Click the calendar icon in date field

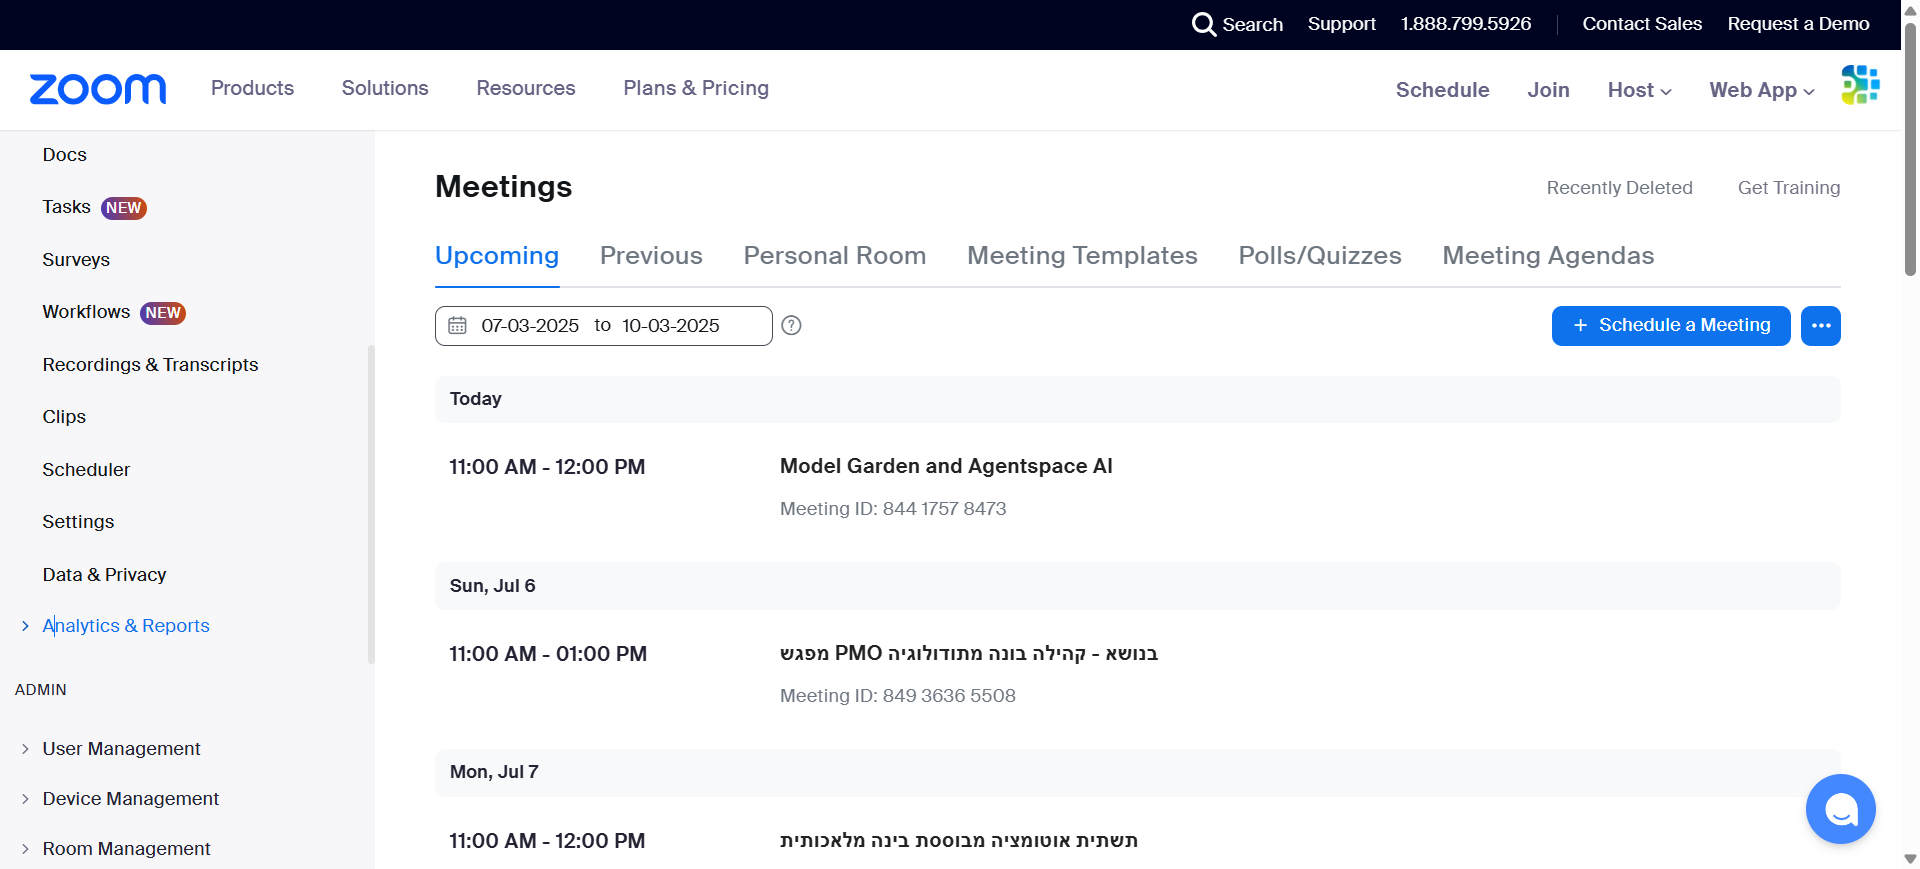(x=458, y=325)
